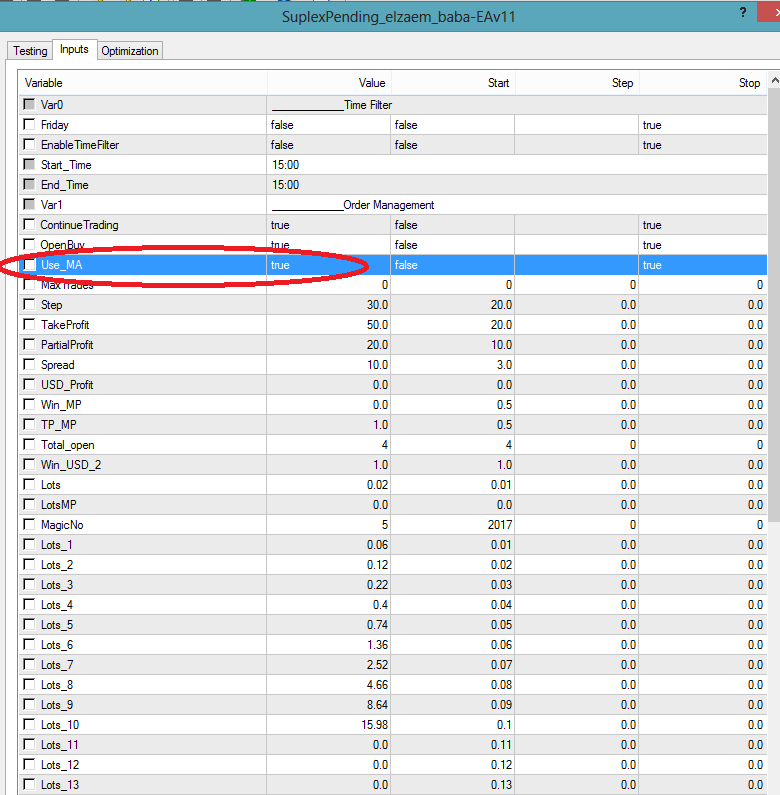
Task: Open the Testing tab
Action: coord(30,51)
